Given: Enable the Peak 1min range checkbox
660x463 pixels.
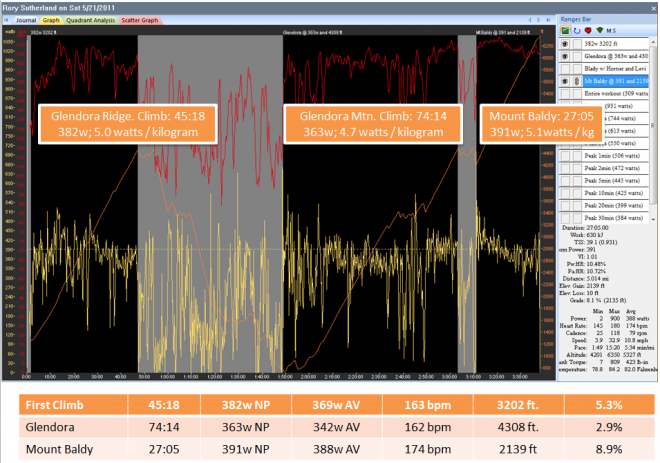Looking at the screenshot, I should 564,156.
